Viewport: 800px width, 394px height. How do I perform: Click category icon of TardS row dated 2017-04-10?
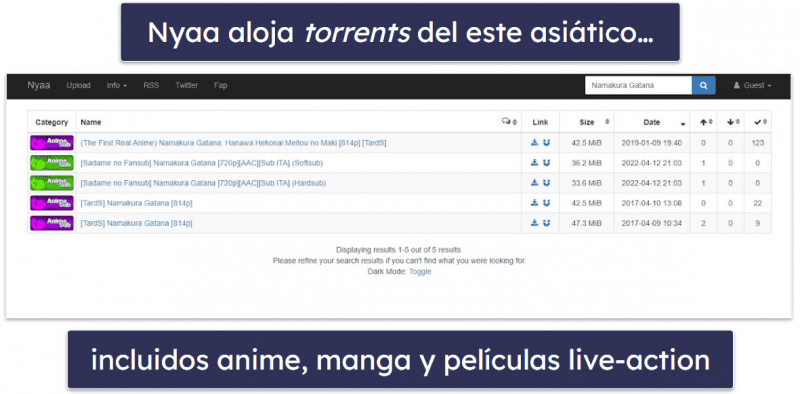[52, 203]
